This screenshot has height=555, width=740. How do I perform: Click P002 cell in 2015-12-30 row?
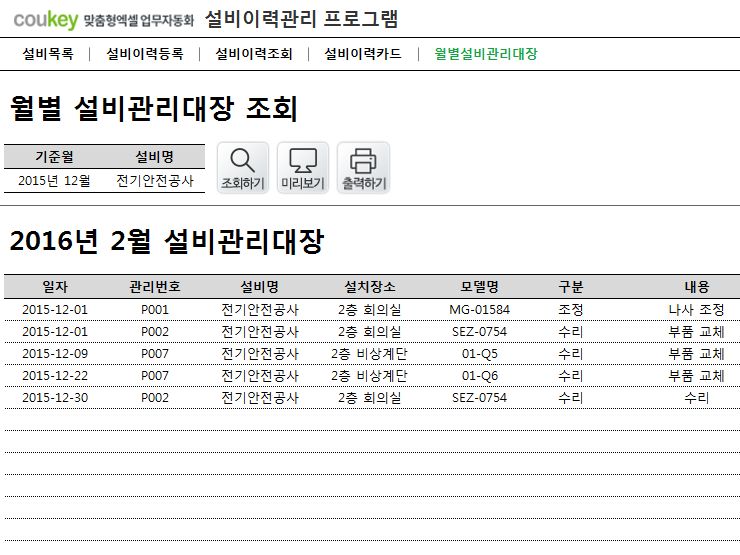tap(155, 398)
